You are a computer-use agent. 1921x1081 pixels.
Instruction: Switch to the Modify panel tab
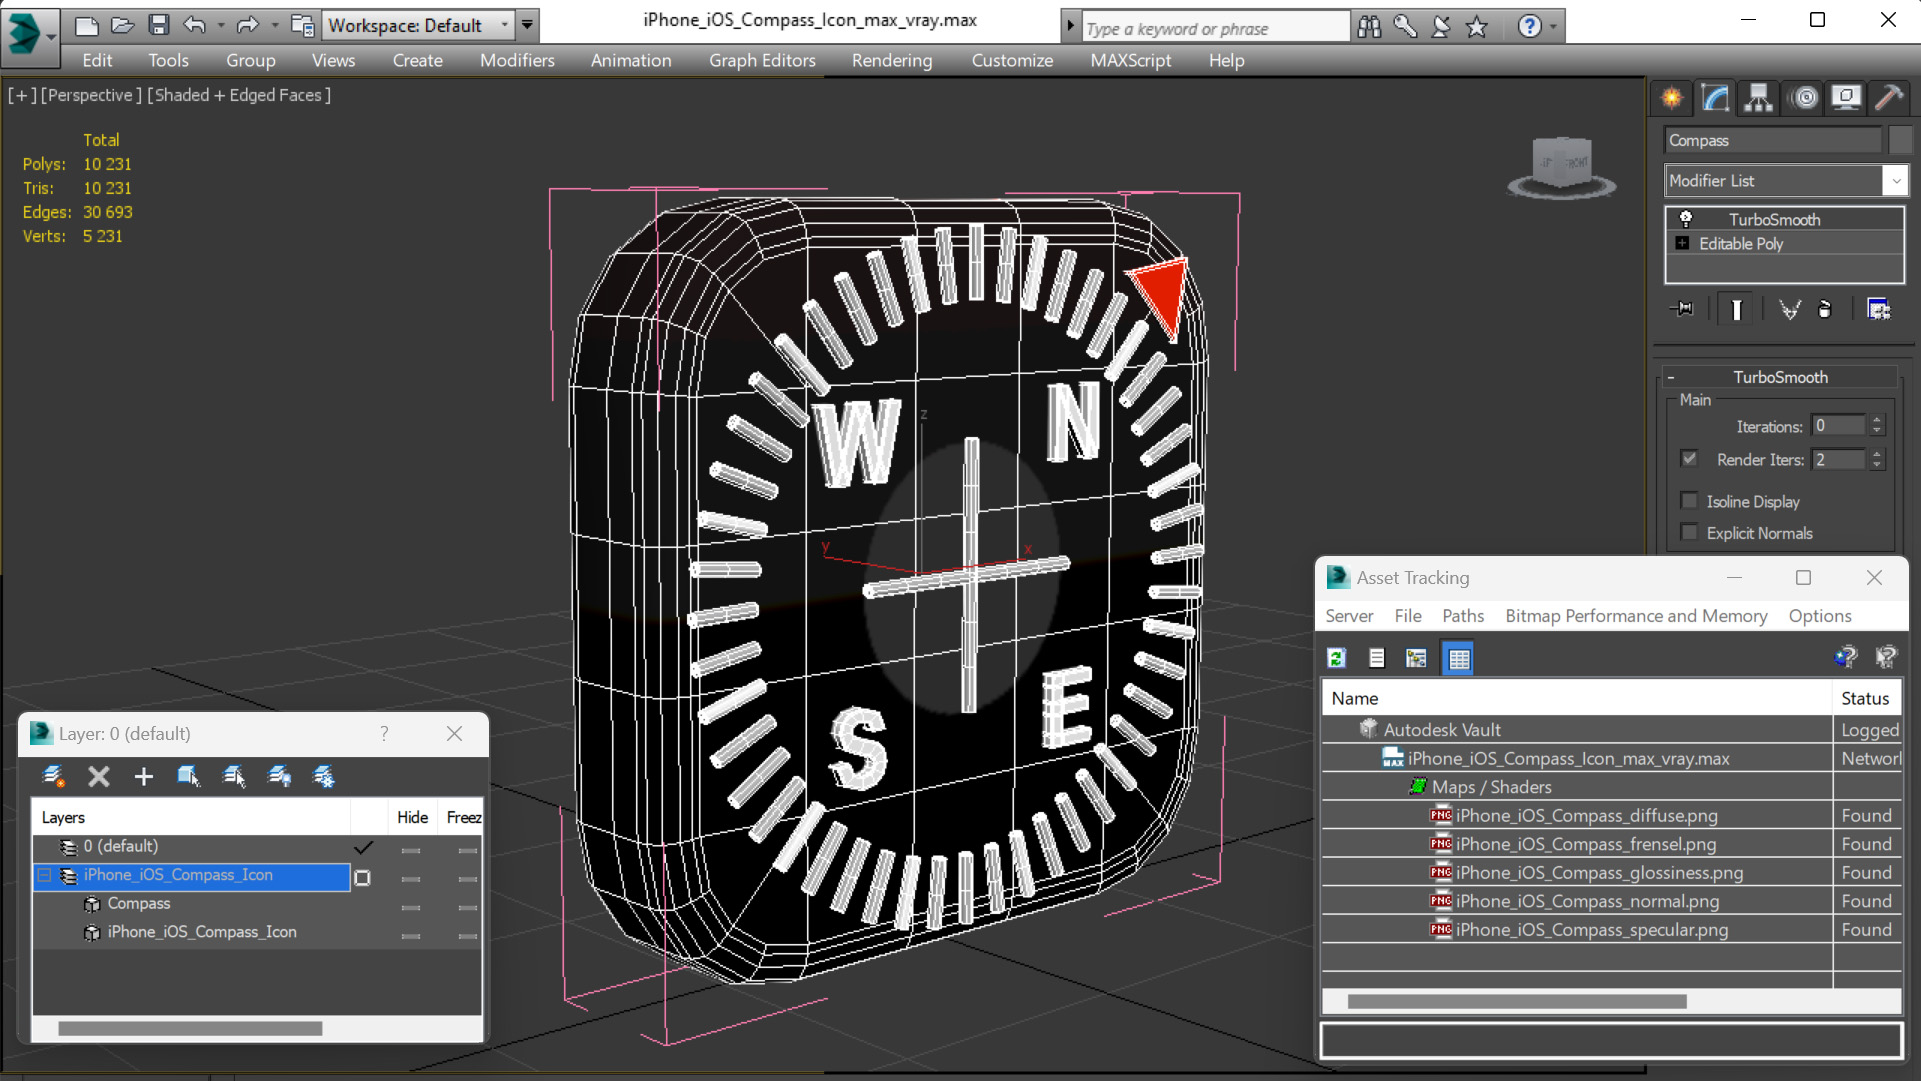(x=1715, y=98)
